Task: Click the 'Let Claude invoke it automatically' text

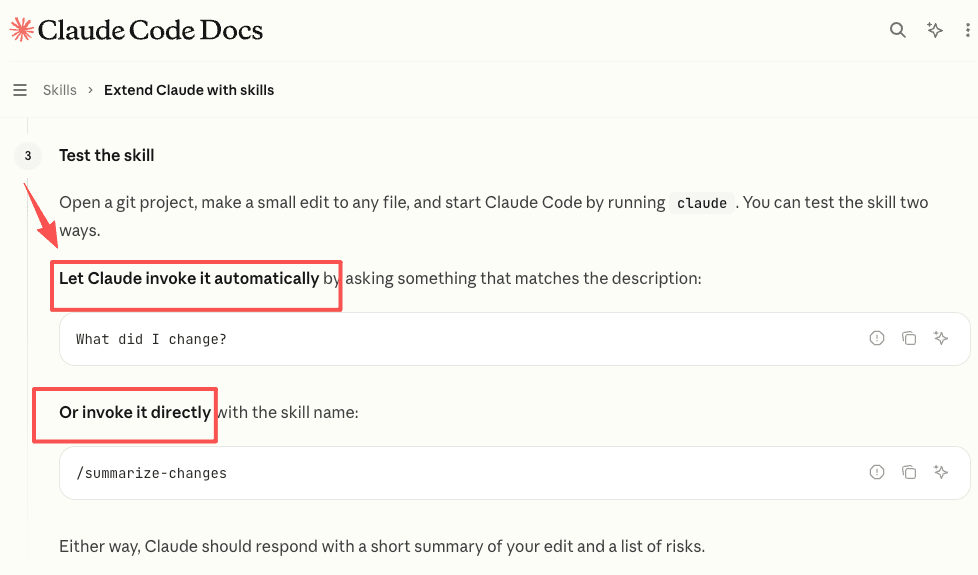Action: click(x=189, y=278)
